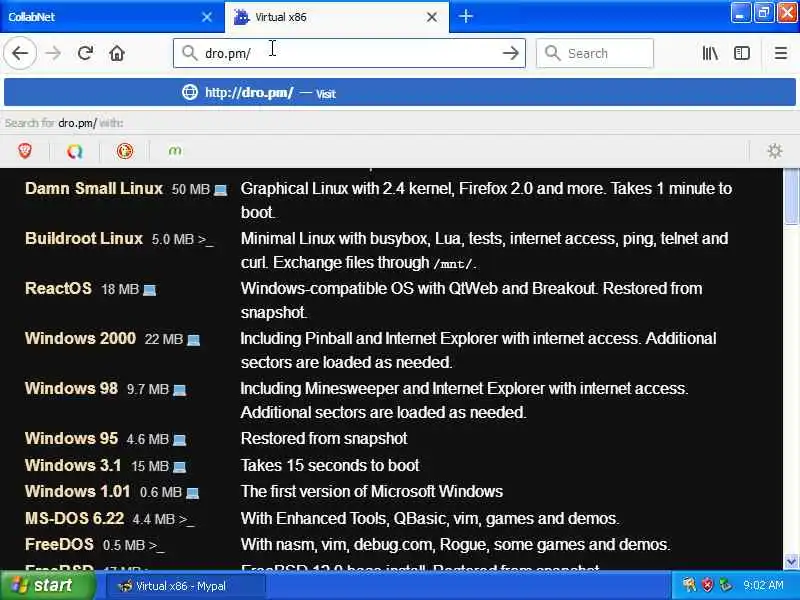Search with the green m engine icon

pos(175,151)
